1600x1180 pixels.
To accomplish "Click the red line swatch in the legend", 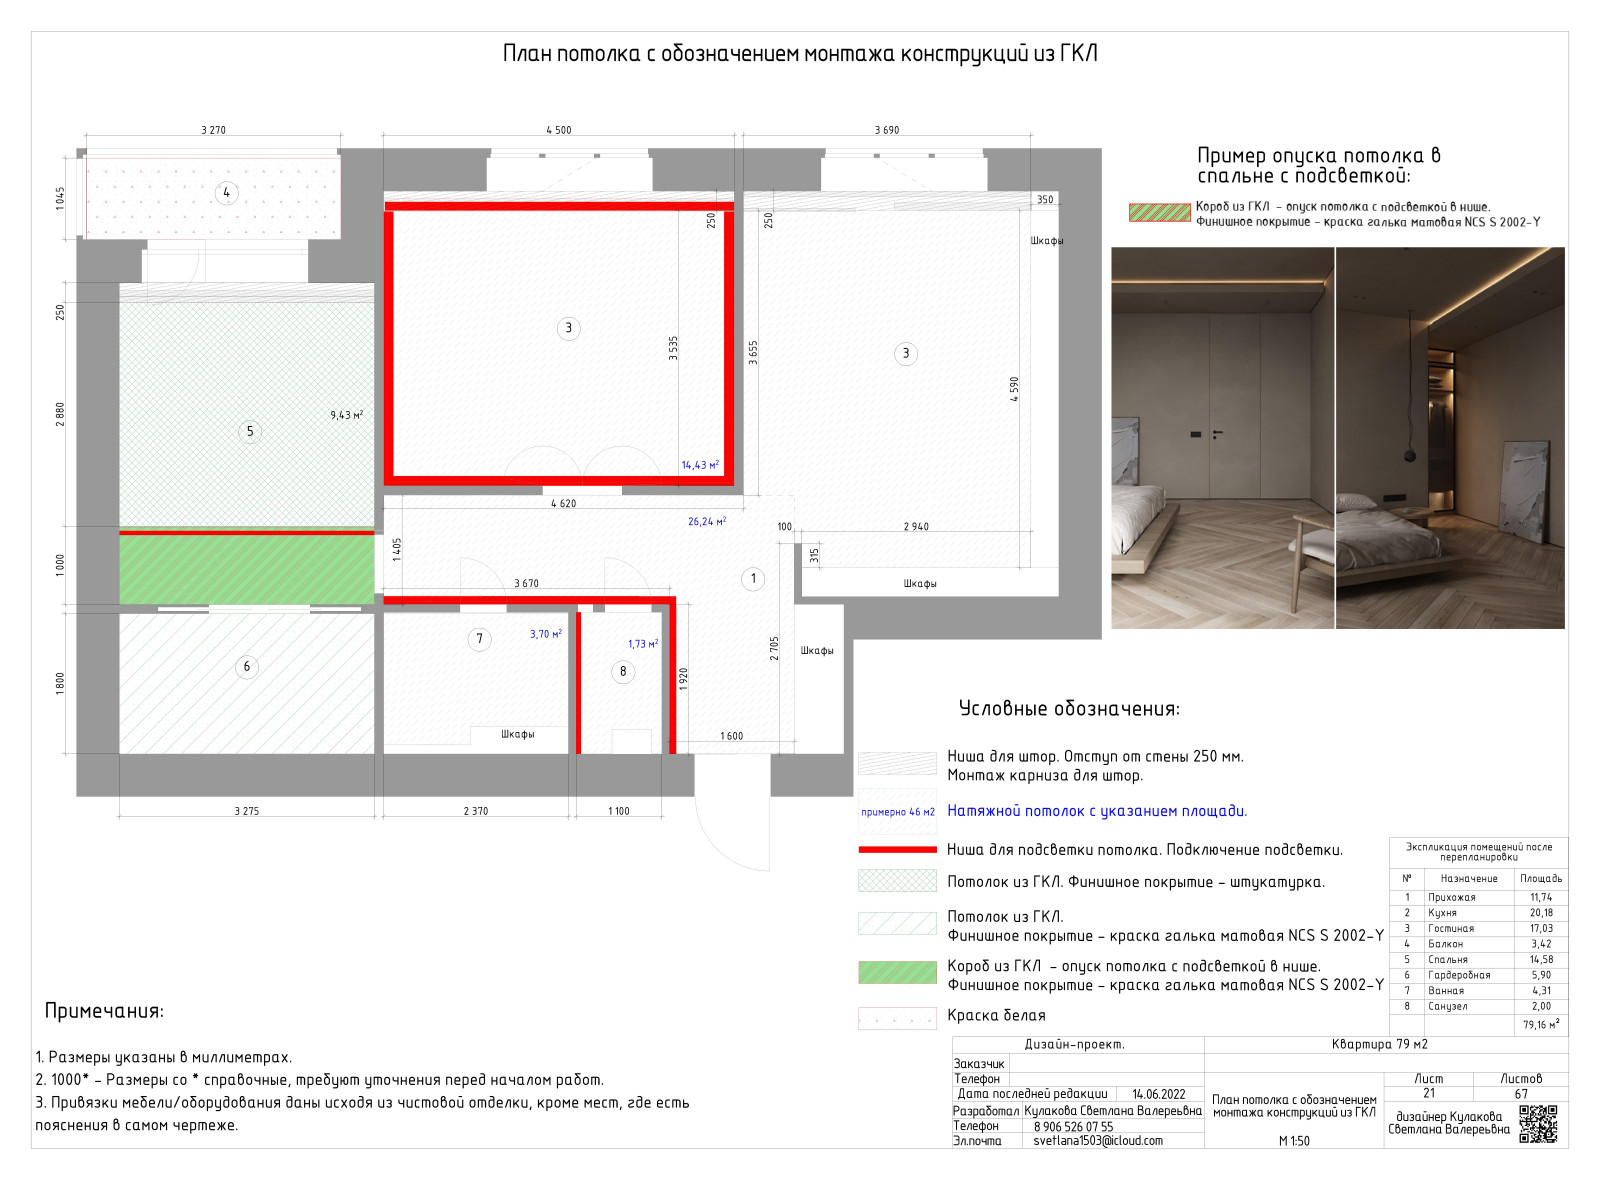I will coord(897,850).
